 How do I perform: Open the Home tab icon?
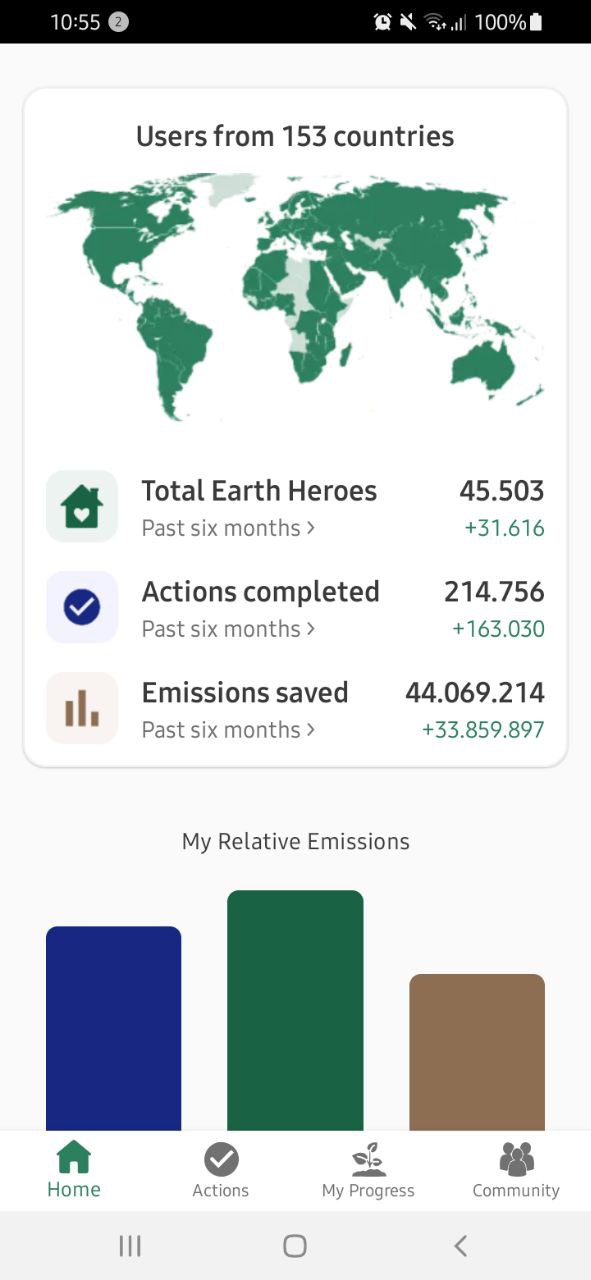[74, 1158]
